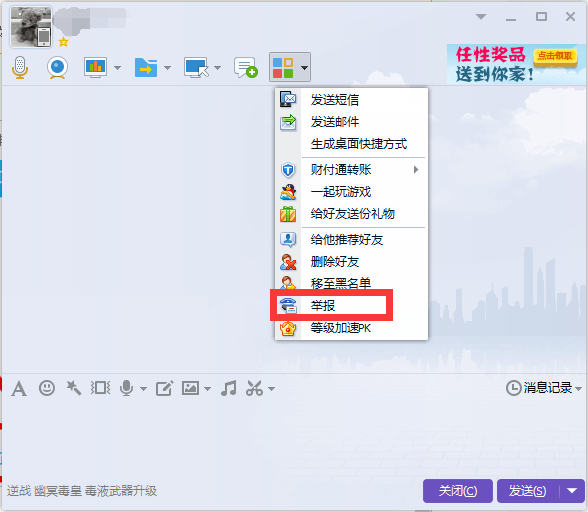Expand voice message dropdown arrow
588x512 pixels.
[x=143, y=389]
